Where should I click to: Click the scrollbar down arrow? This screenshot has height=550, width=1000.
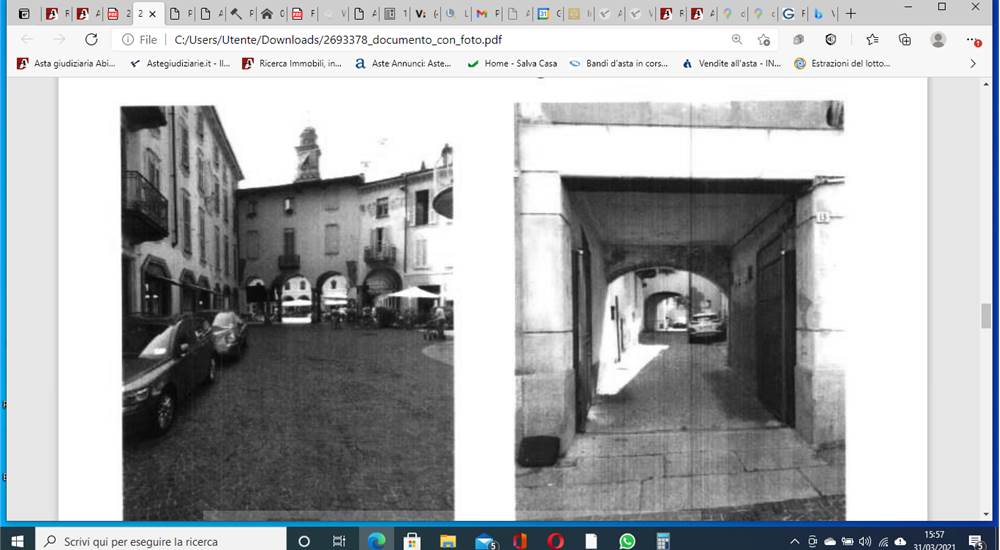click(x=987, y=514)
